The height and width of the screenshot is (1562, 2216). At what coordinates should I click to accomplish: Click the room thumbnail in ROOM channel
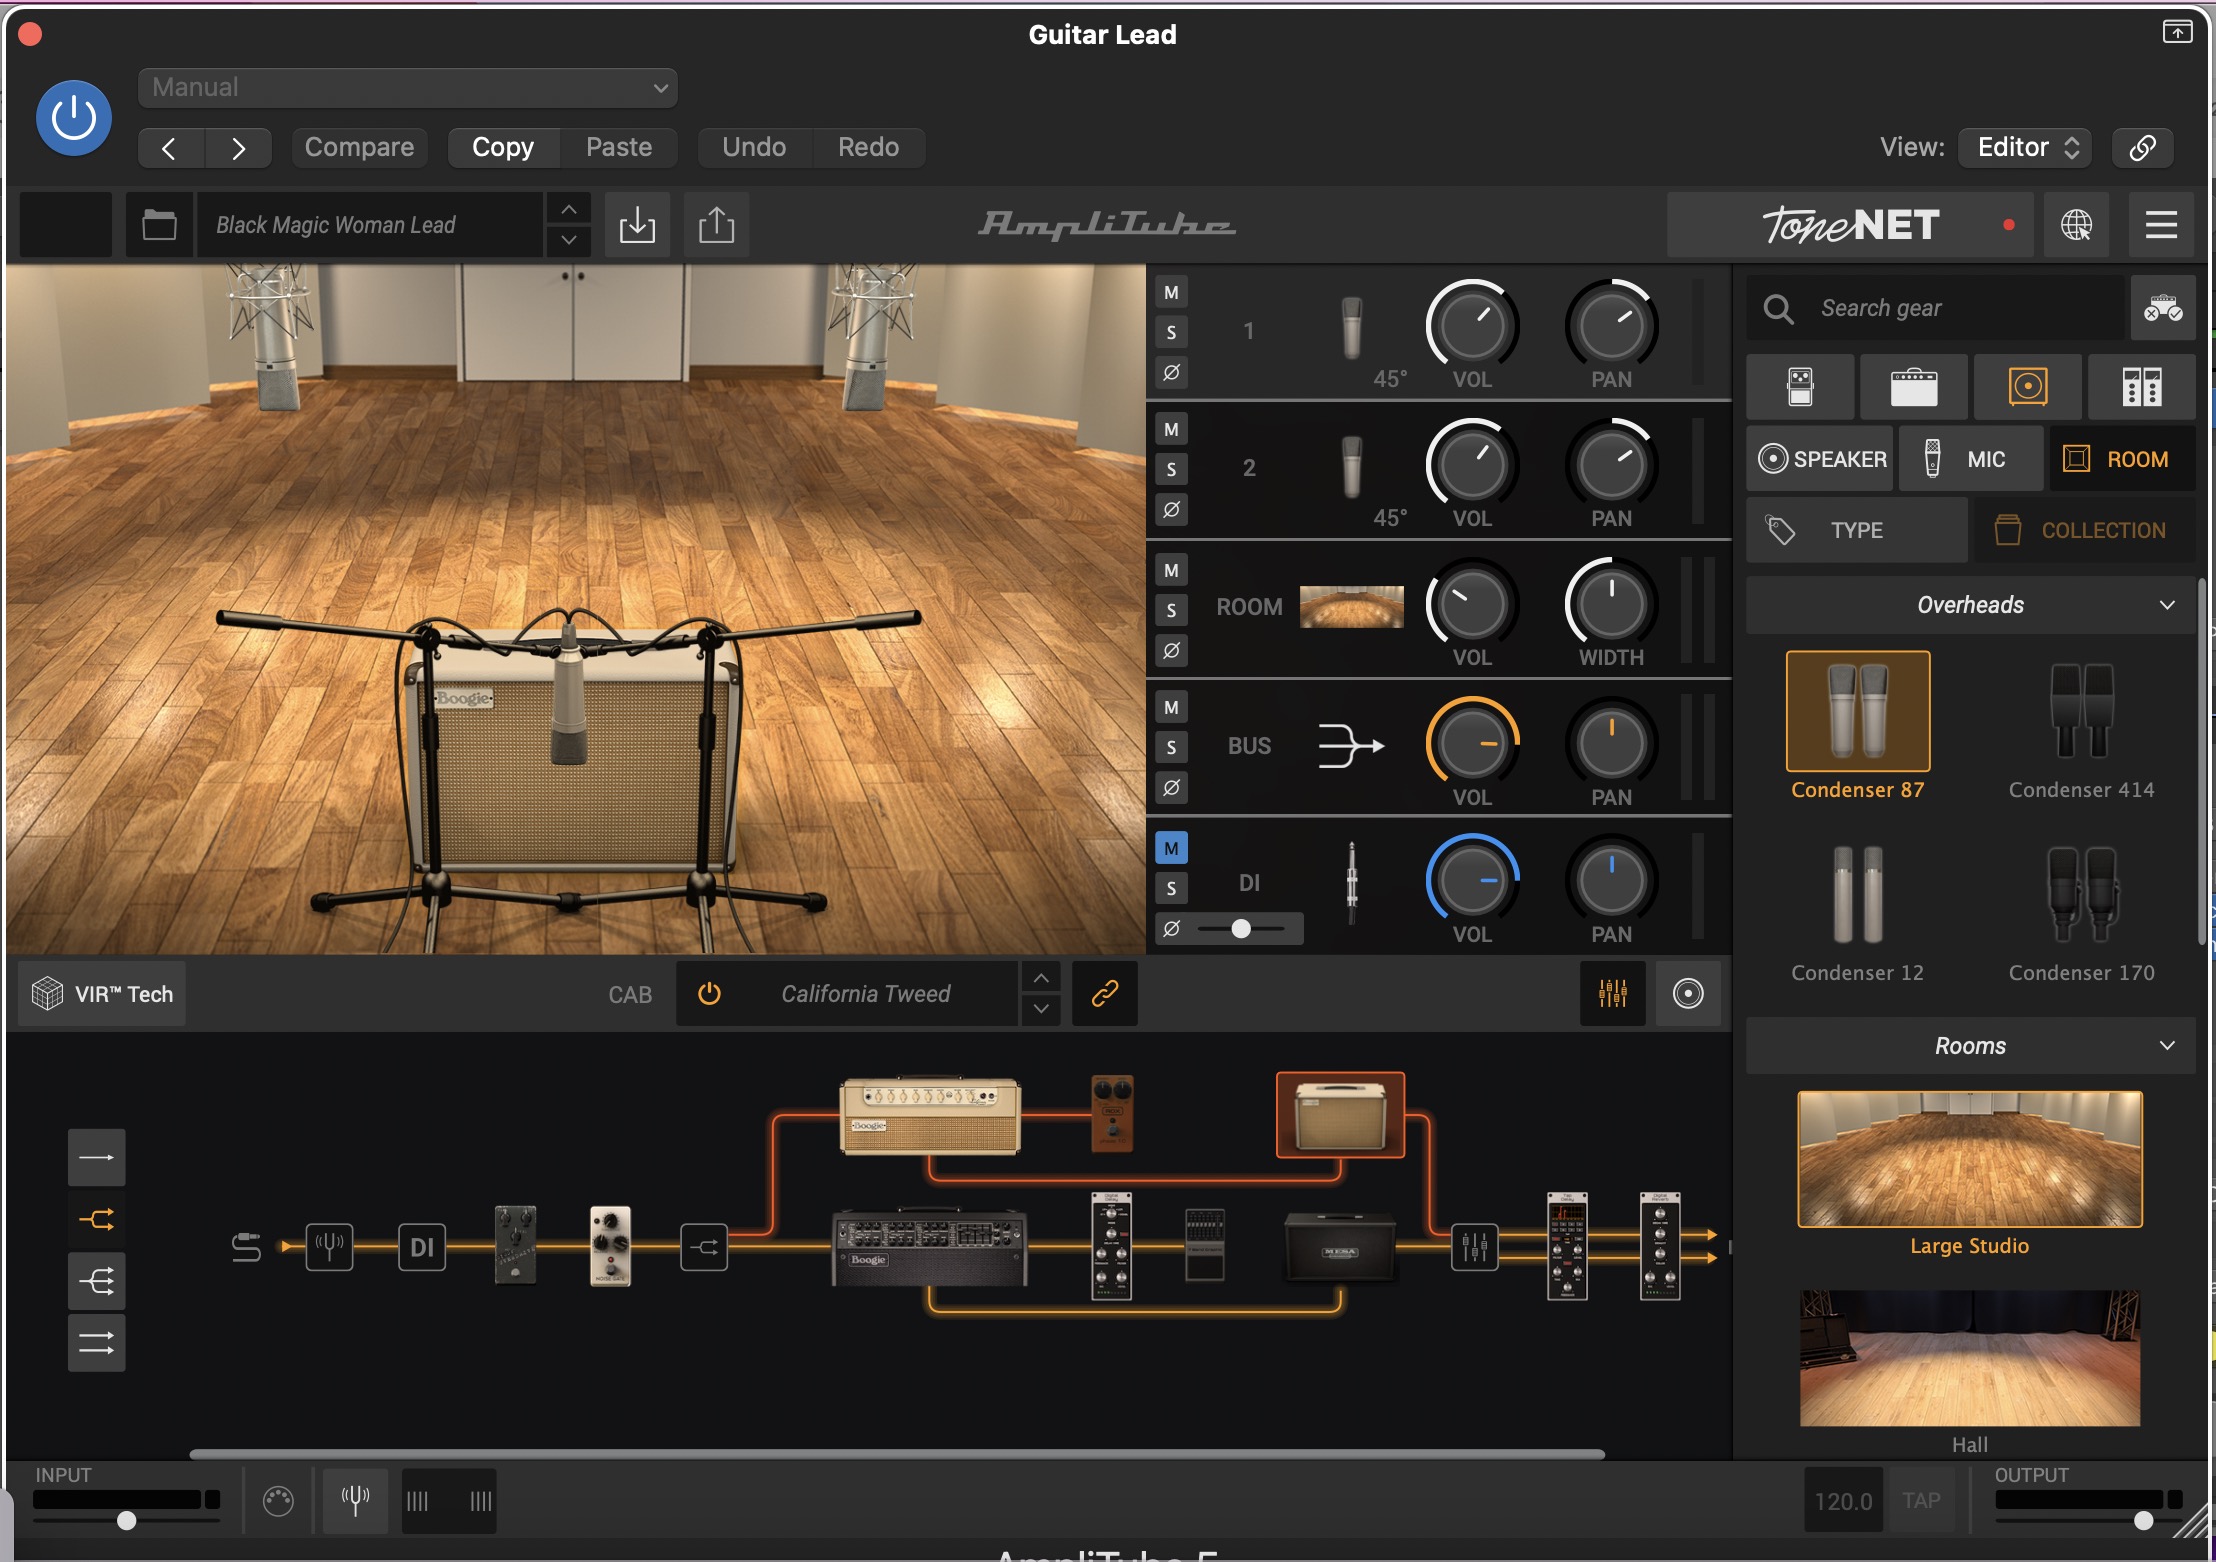click(x=1351, y=607)
